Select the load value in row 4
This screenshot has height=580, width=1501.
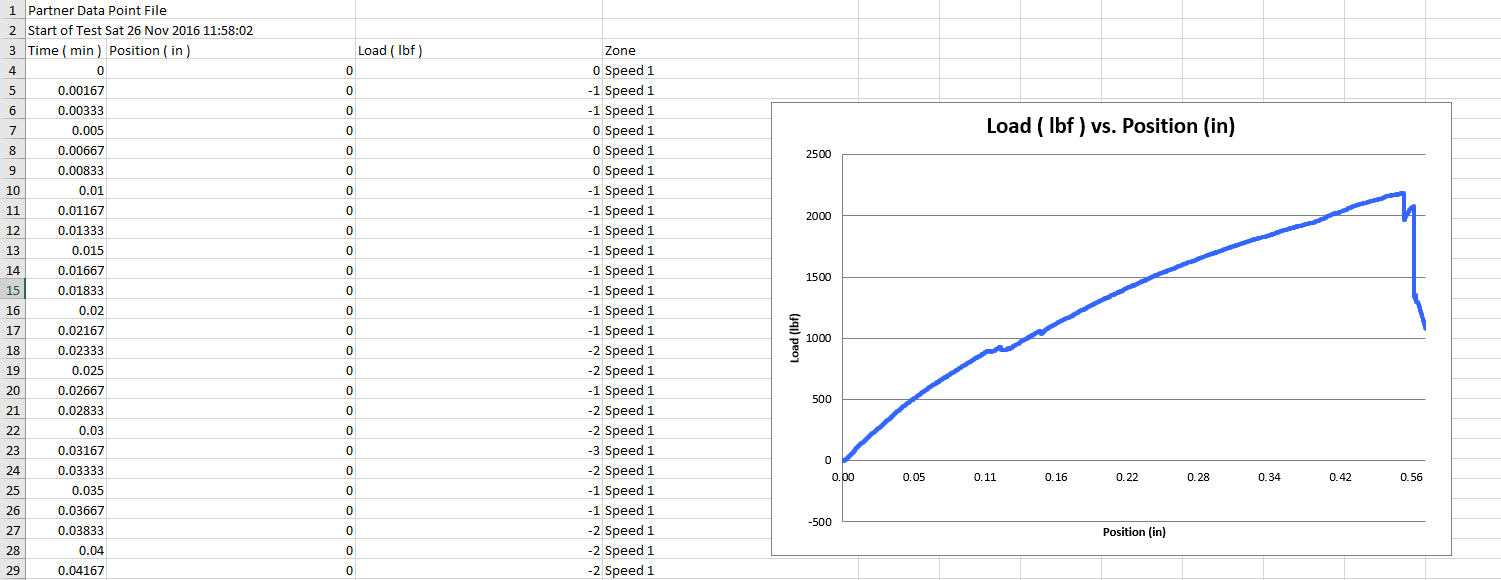(x=478, y=70)
